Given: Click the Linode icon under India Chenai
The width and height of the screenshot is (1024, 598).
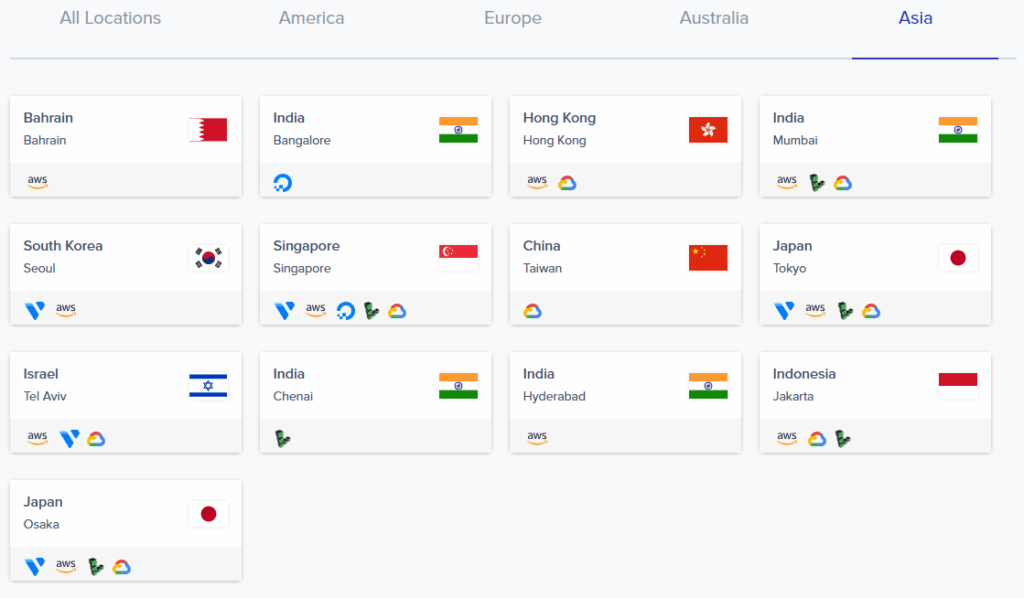Looking at the screenshot, I should (x=283, y=438).
